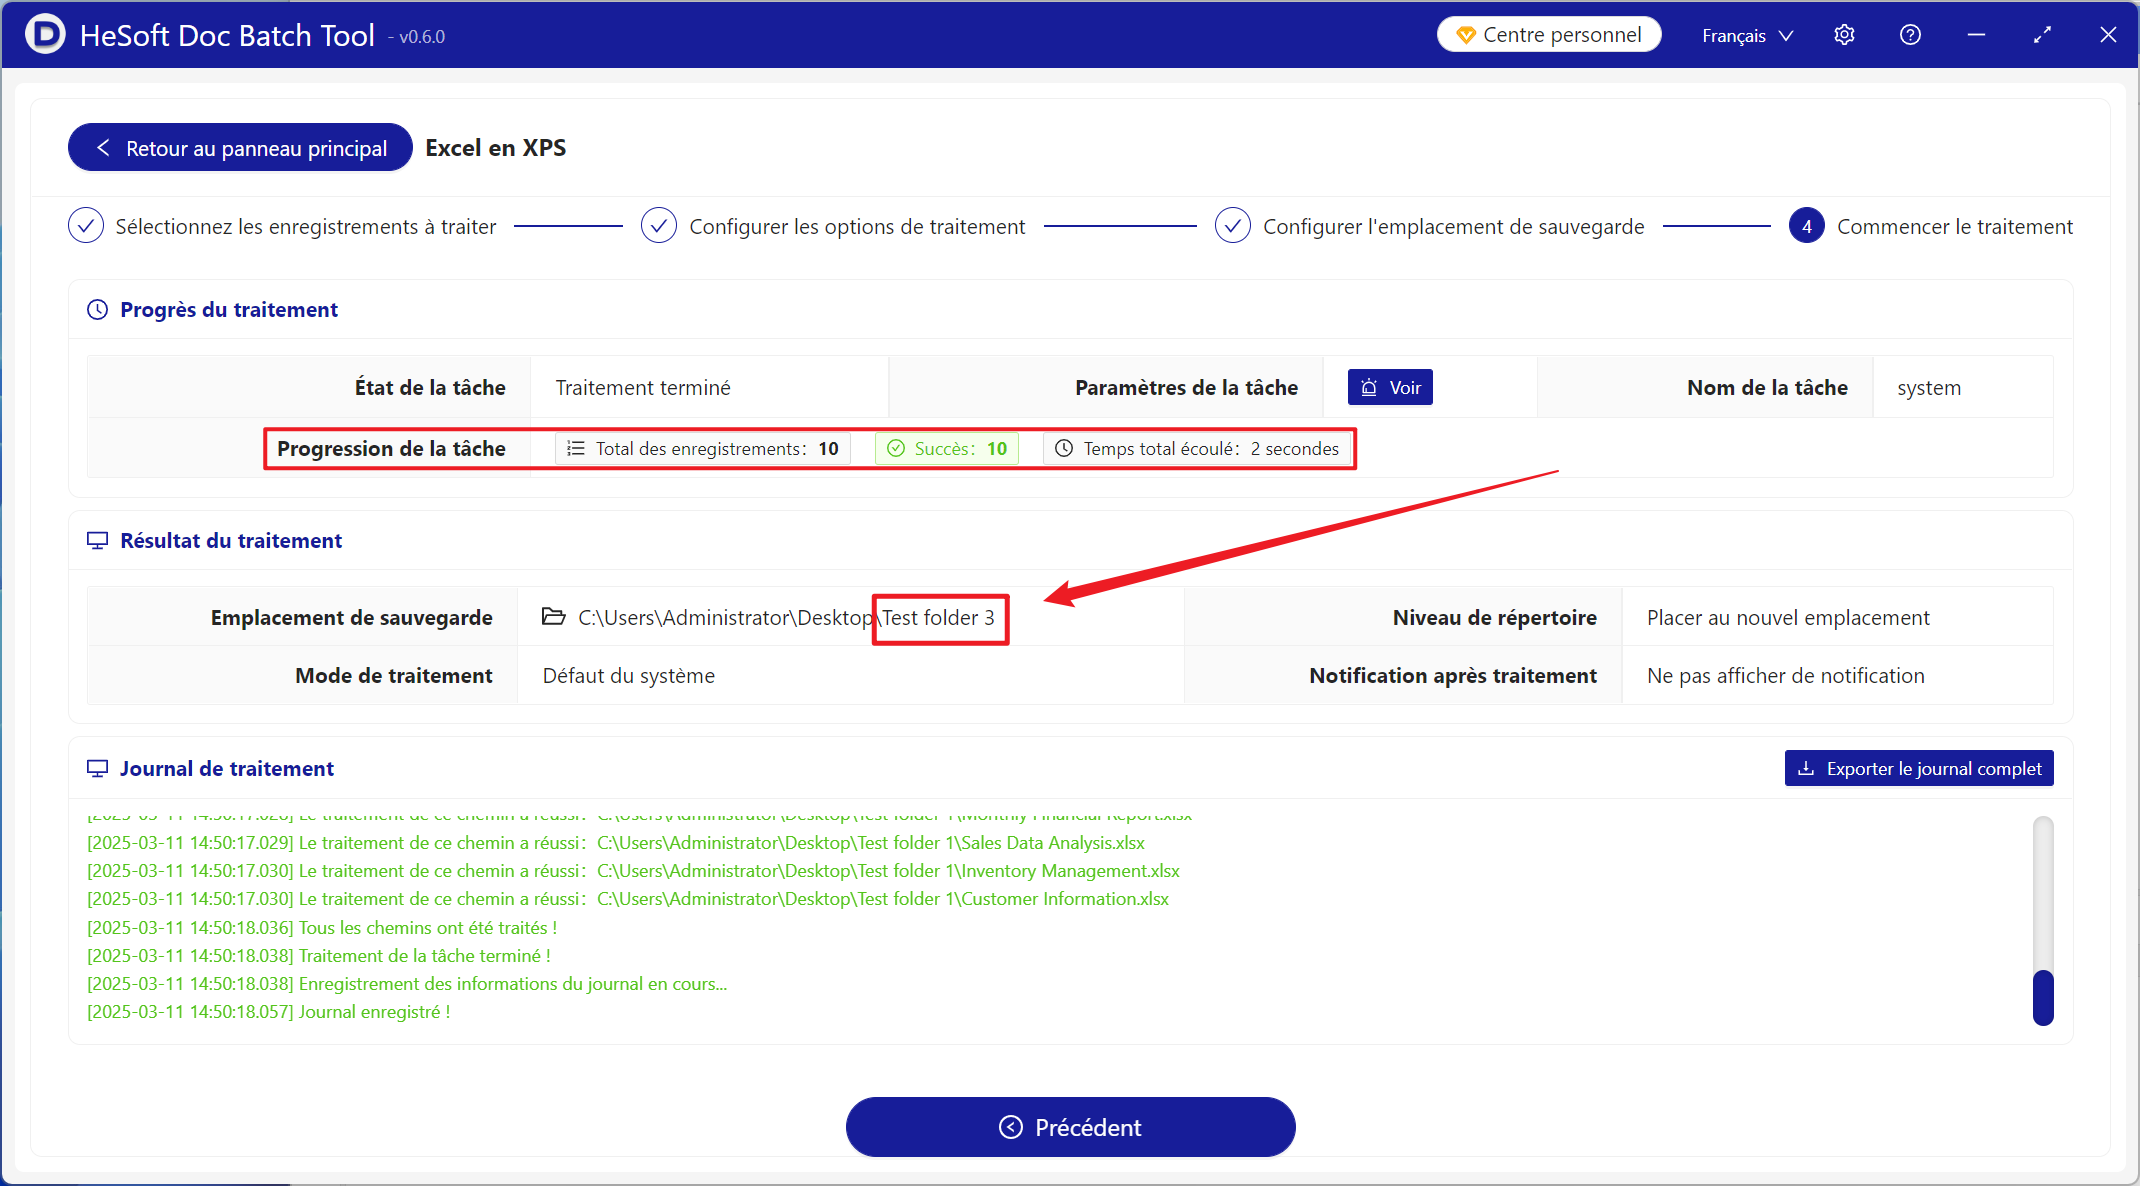
Task: Click the folder icon before save path
Action: (553, 617)
